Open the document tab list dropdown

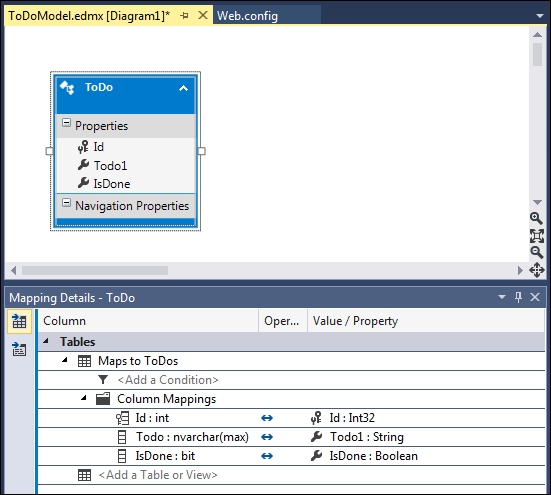click(x=540, y=16)
